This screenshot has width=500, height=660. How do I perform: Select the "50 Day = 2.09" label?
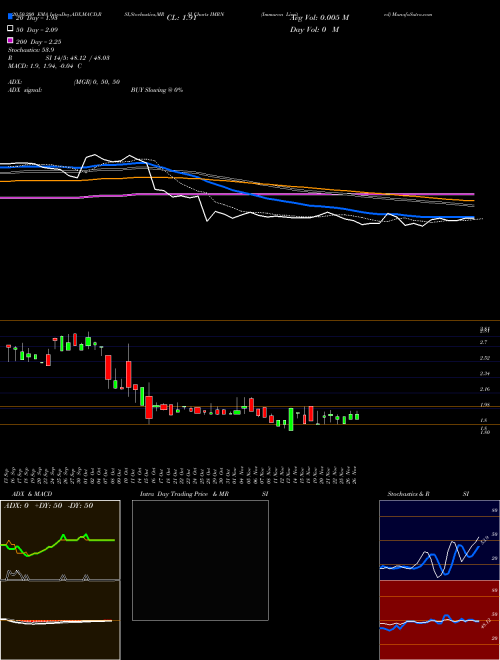[37, 29]
